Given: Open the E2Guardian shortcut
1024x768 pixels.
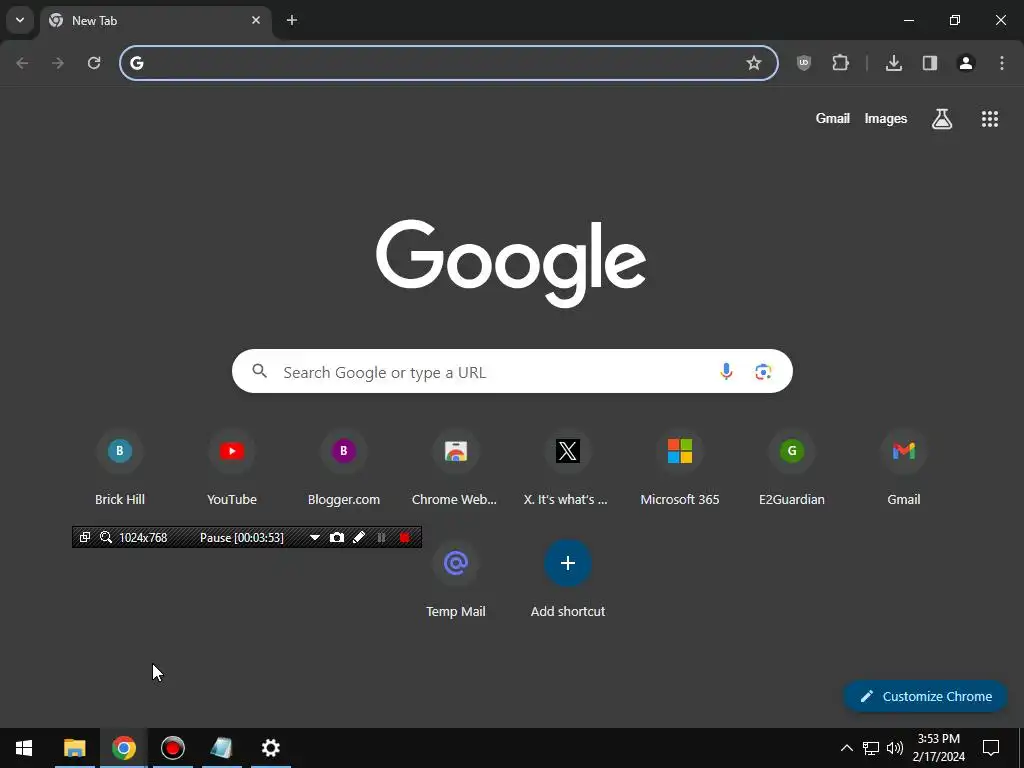Looking at the screenshot, I should pos(792,468).
